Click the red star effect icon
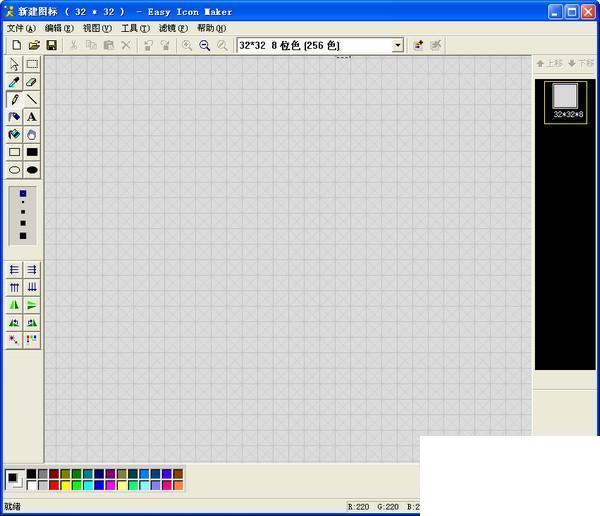The width and height of the screenshot is (600, 516). [x=15, y=340]
